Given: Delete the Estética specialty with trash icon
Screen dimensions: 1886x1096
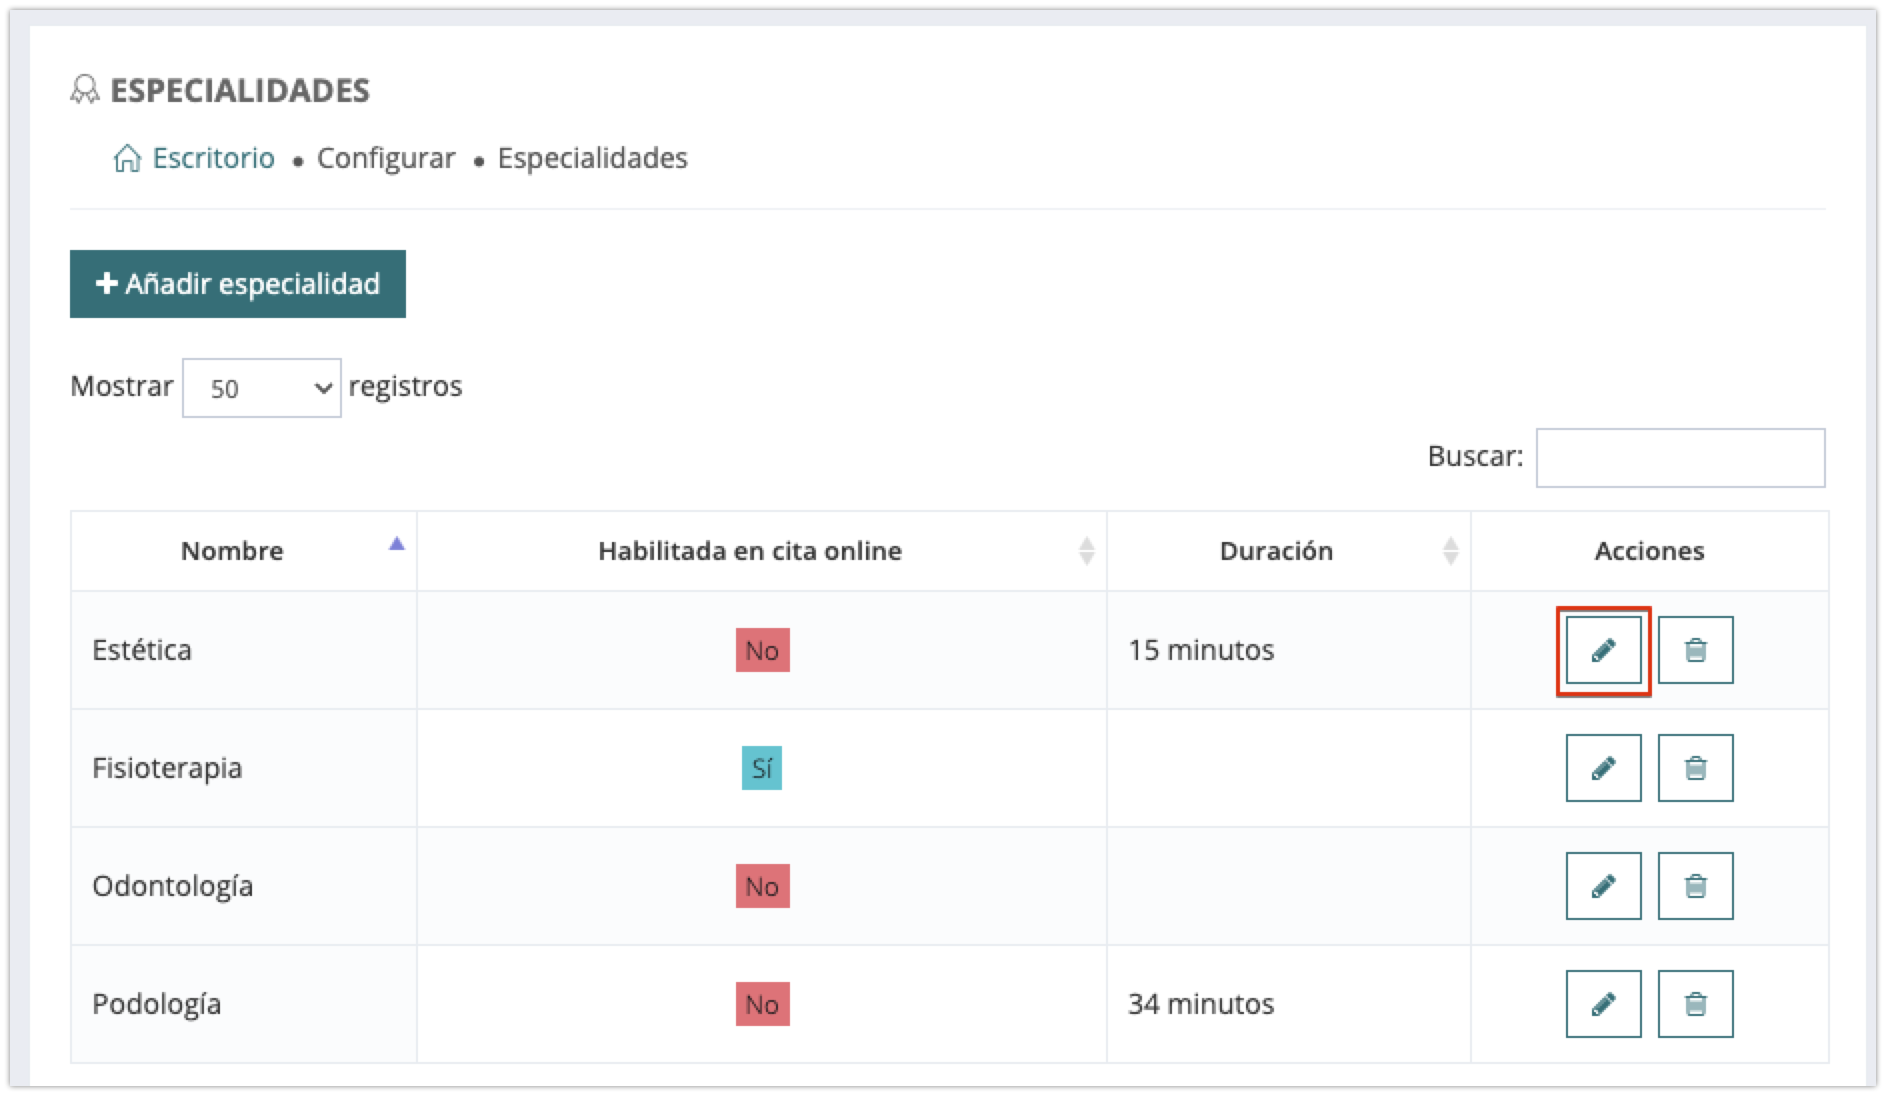Looking at the screenshot, I should (x=1695, y=650).
